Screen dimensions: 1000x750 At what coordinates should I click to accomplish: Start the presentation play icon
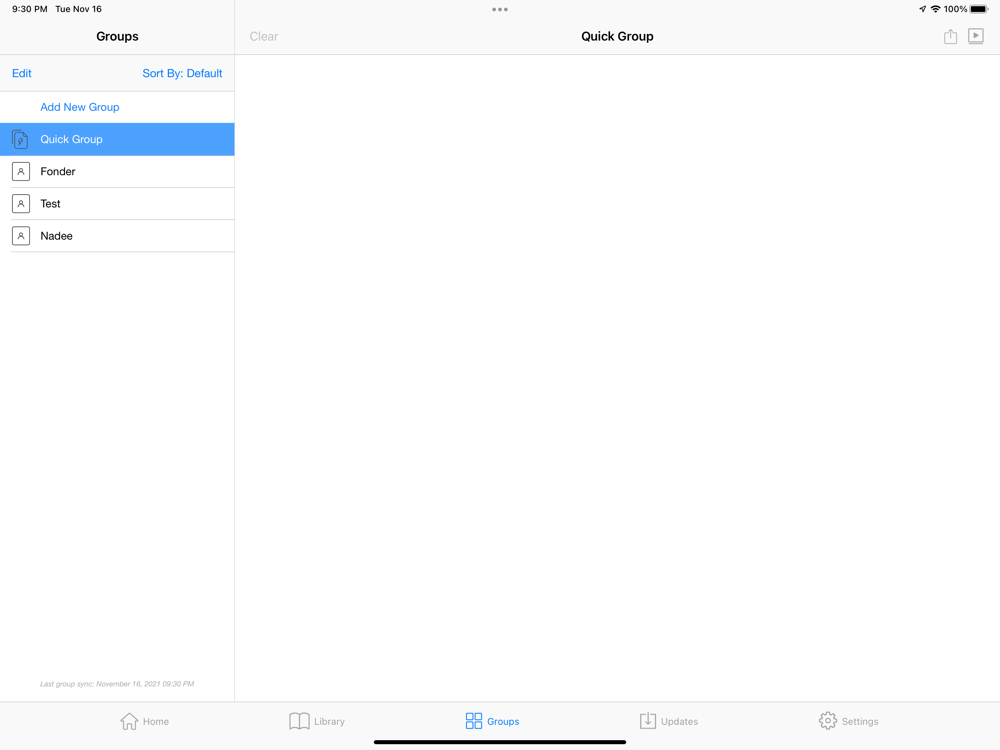(976, 36)
